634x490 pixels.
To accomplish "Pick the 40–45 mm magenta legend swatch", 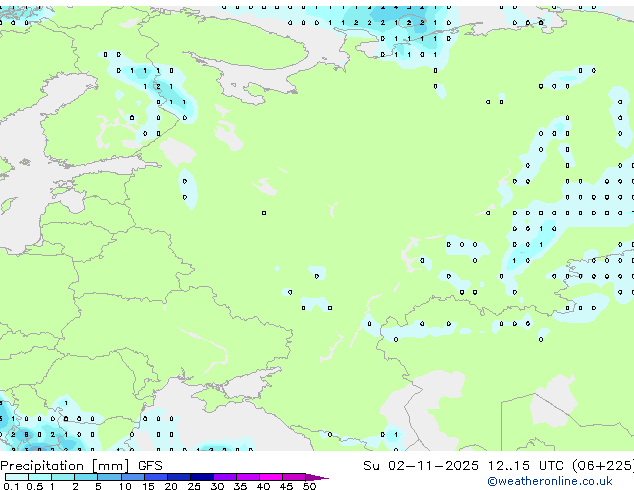I will [271, 477].
